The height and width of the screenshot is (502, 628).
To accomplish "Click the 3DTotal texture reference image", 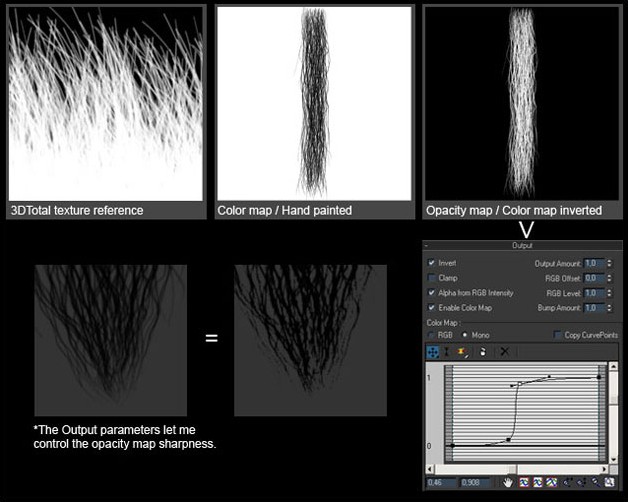I will (x=106, y=103).
